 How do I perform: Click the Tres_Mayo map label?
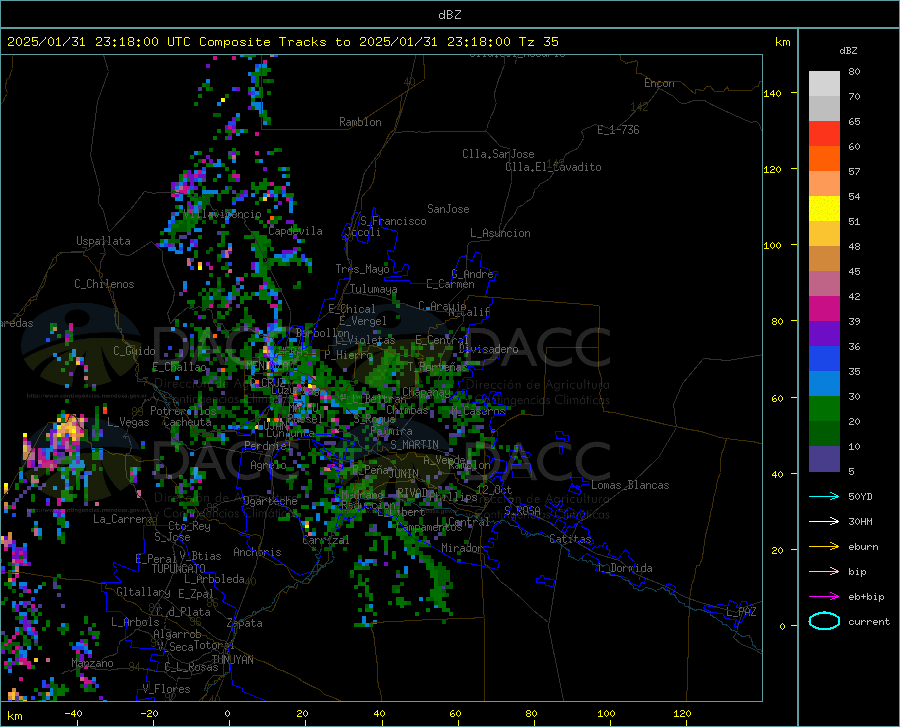(362, 269)
